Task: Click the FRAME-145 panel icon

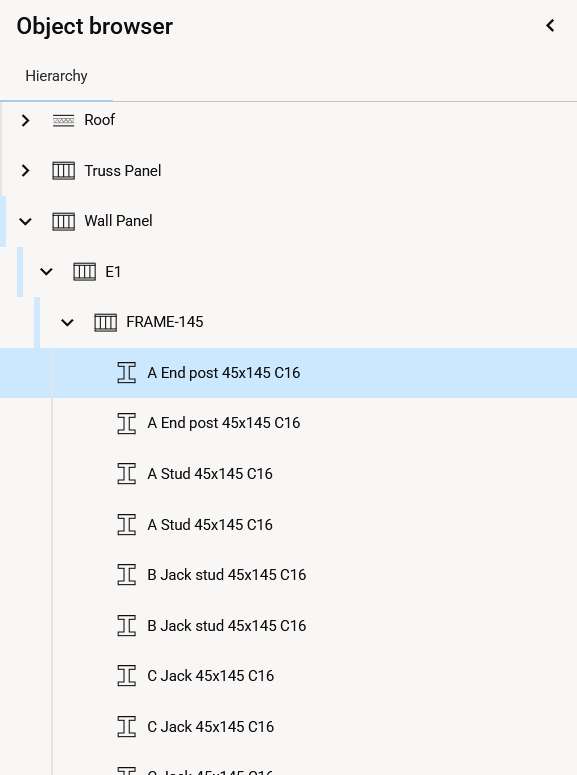Action: [x=105, y=322]
